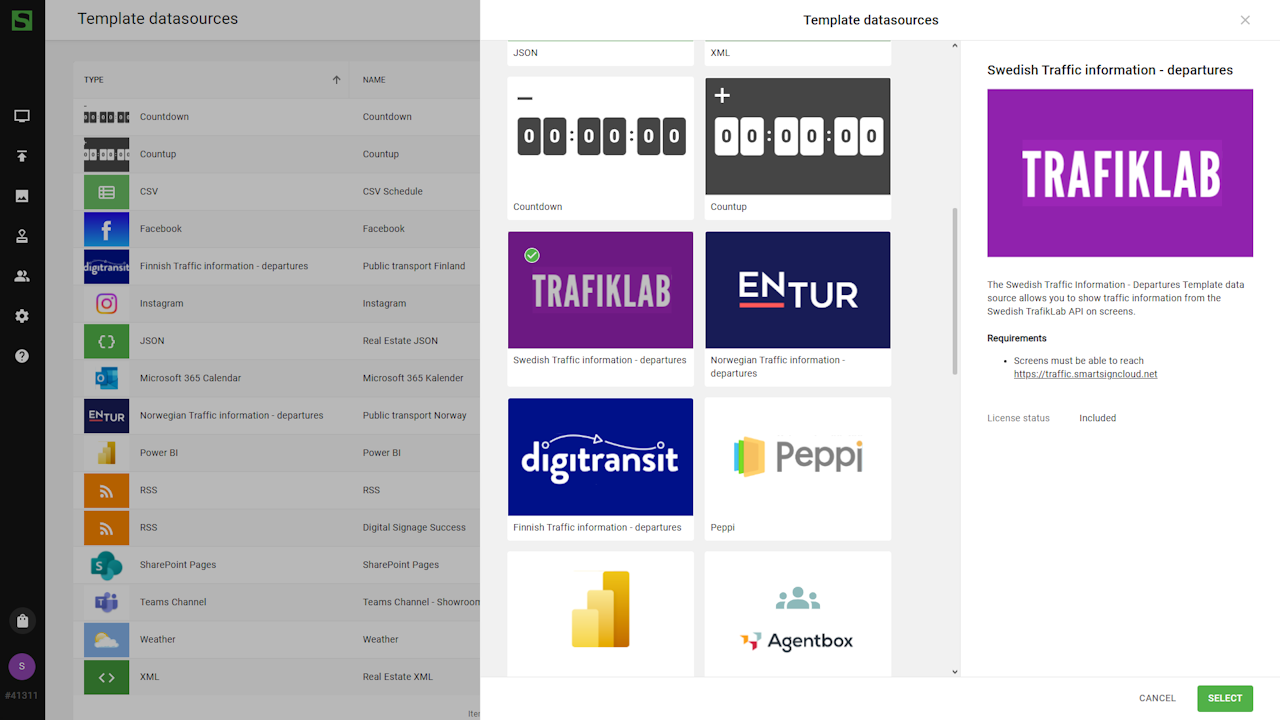1280x720 pixels.
Task: Click the RSS icon in Digital Signage Success row
Action: (x=106, y=528)
